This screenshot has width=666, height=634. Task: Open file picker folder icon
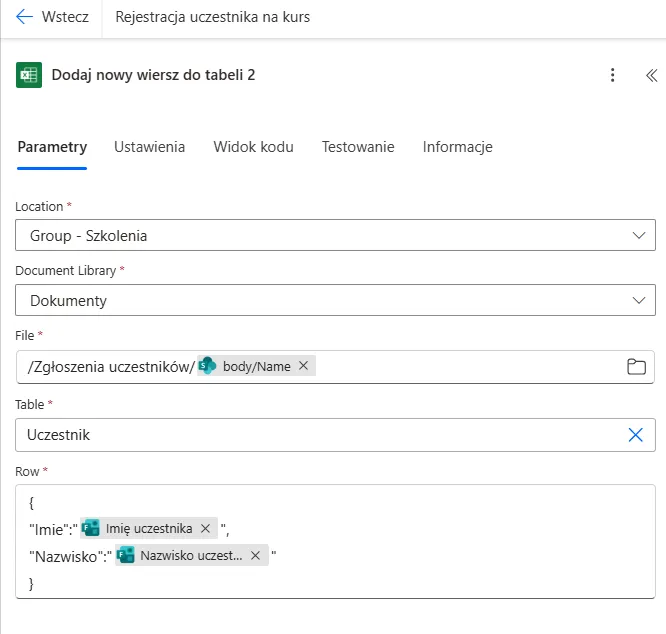point(636,366)
